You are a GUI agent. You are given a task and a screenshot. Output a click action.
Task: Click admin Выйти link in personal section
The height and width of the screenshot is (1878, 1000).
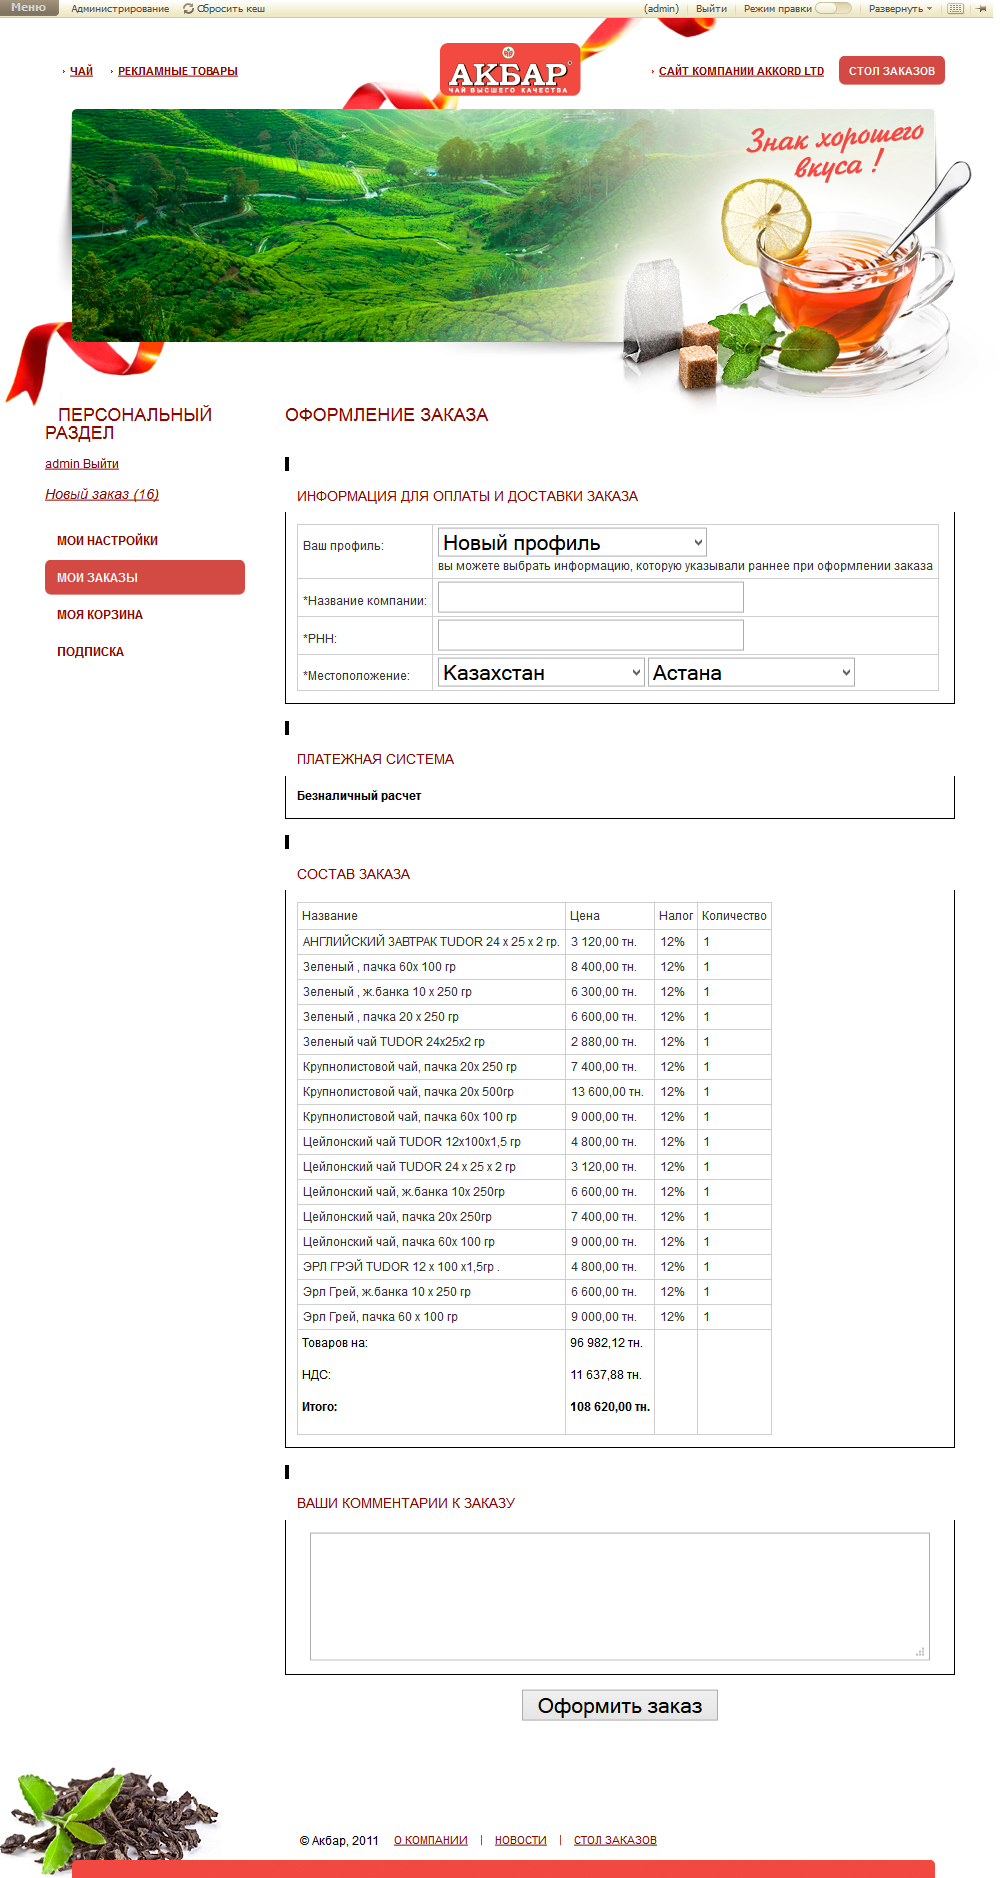(x=82, y=464)
